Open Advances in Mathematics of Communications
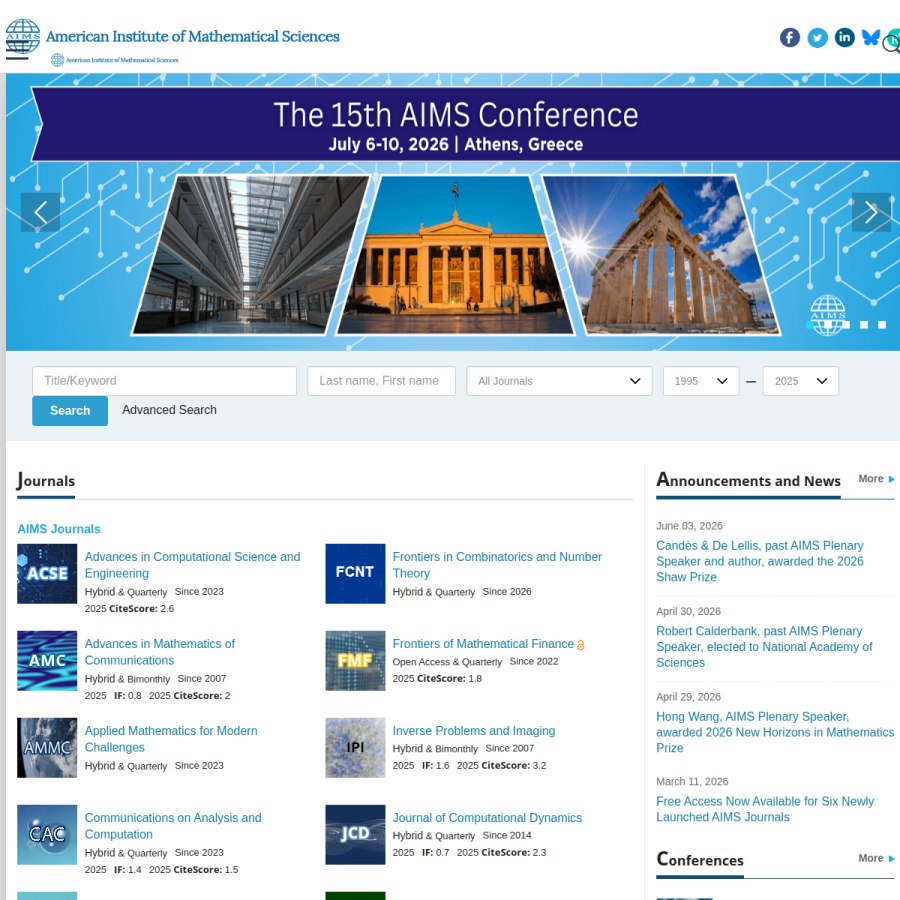Screen dimensions: 900x900 pyautogui.click(x=160, y=652)
